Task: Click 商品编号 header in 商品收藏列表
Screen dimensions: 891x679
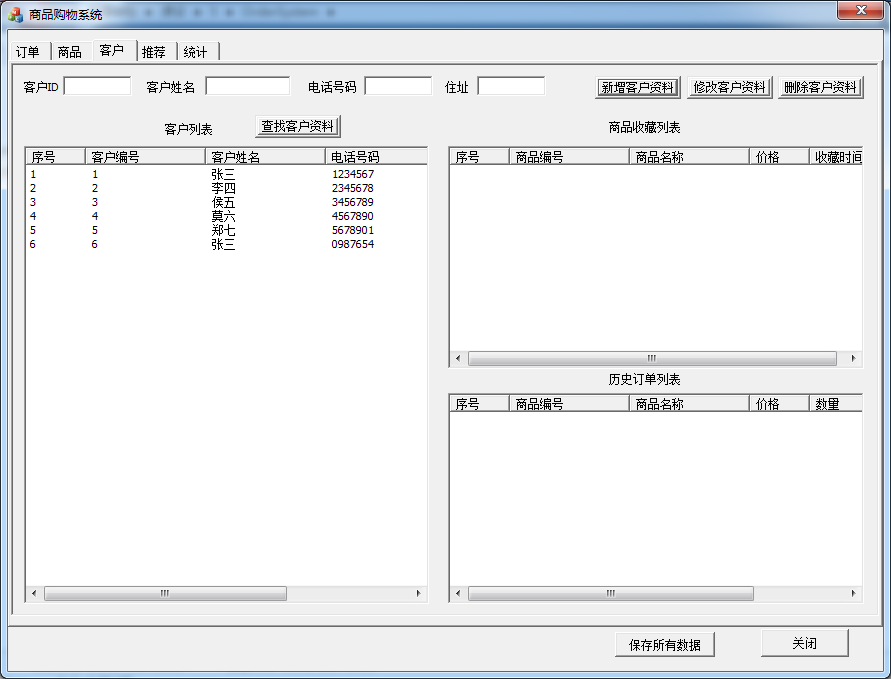Action: [569, 156]
